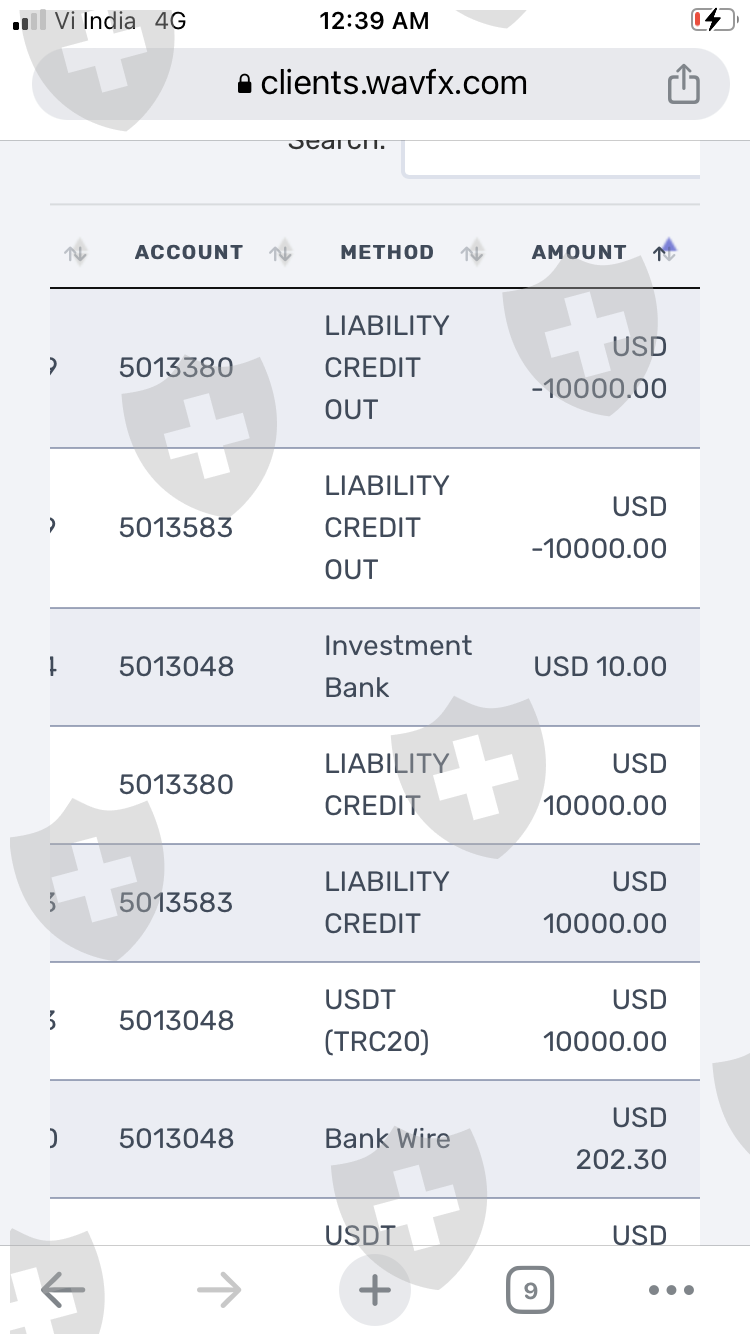
Task: Tap the share icon in address bar
Action: (x=683, y=84)
